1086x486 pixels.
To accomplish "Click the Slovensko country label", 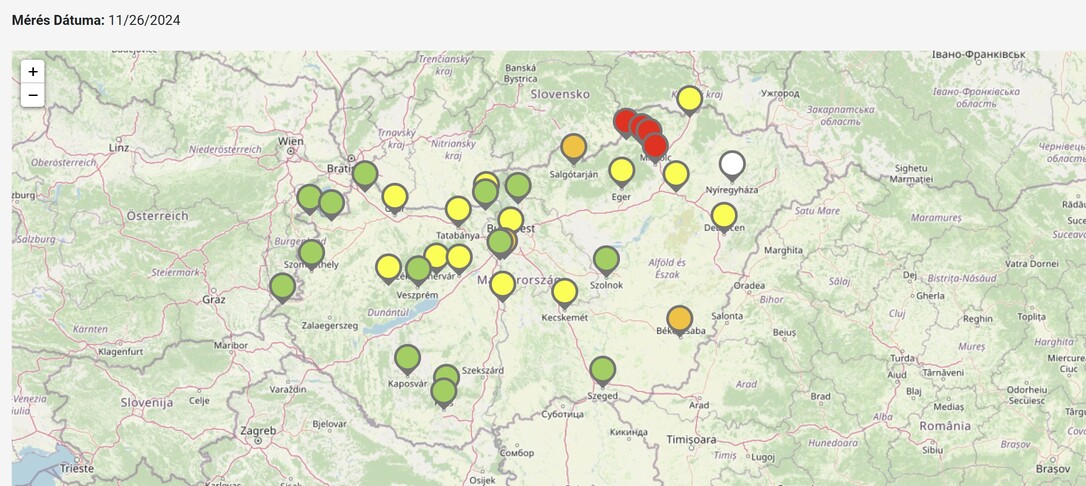I will click(560, 94).
